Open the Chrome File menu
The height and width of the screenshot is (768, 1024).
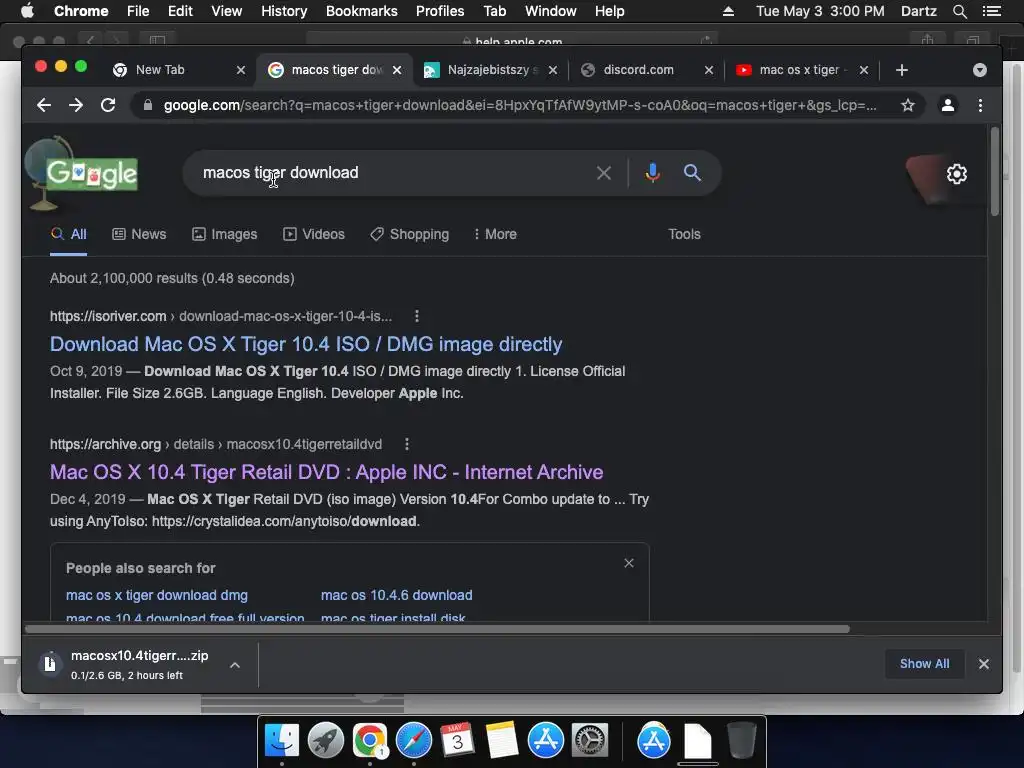(138, 11)
